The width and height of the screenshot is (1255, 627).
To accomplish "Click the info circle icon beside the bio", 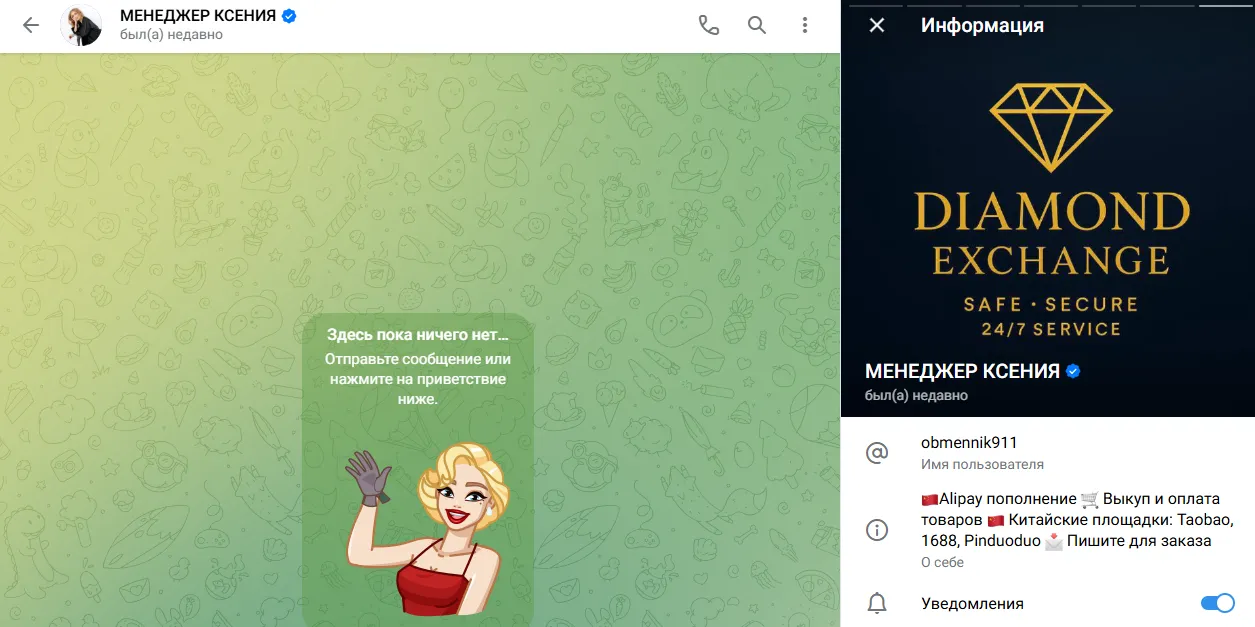I will coord(877,530).
